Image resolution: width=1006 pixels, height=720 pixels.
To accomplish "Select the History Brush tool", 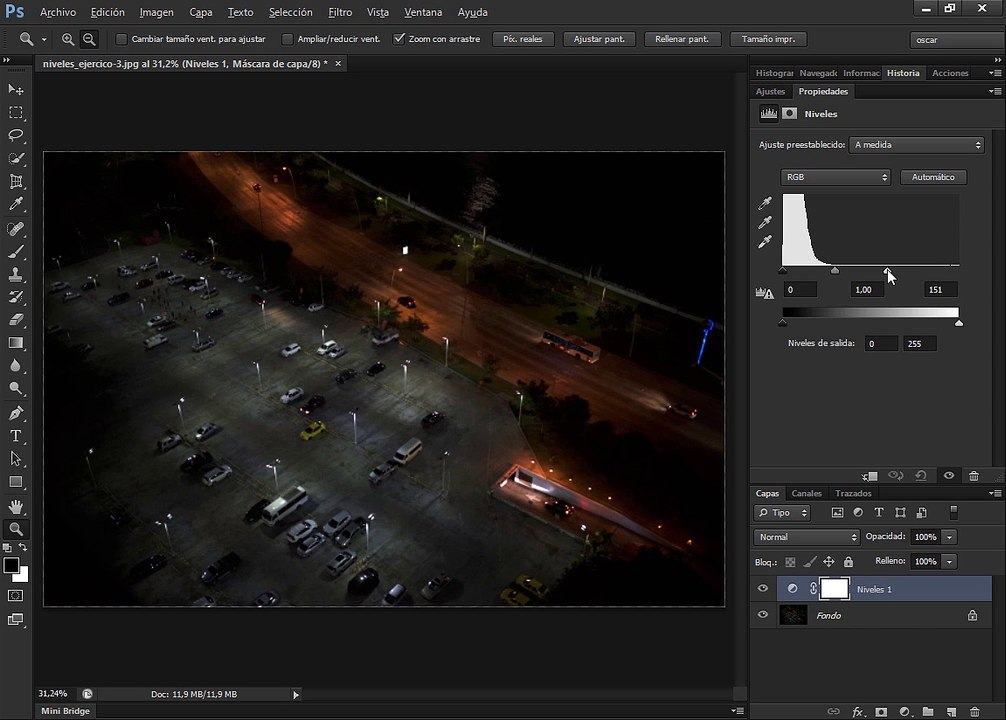I will [x=15, y=296].
